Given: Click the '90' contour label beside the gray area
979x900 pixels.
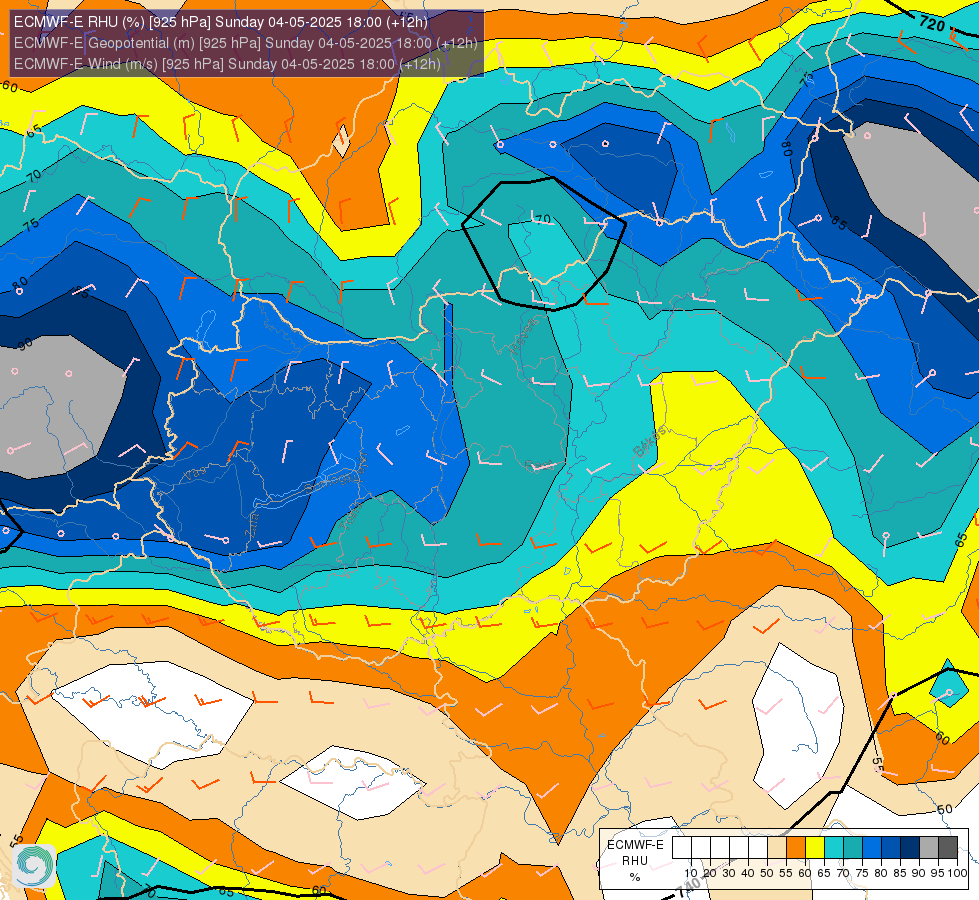Looking at the screenshot, I should [x=25, y=344].
